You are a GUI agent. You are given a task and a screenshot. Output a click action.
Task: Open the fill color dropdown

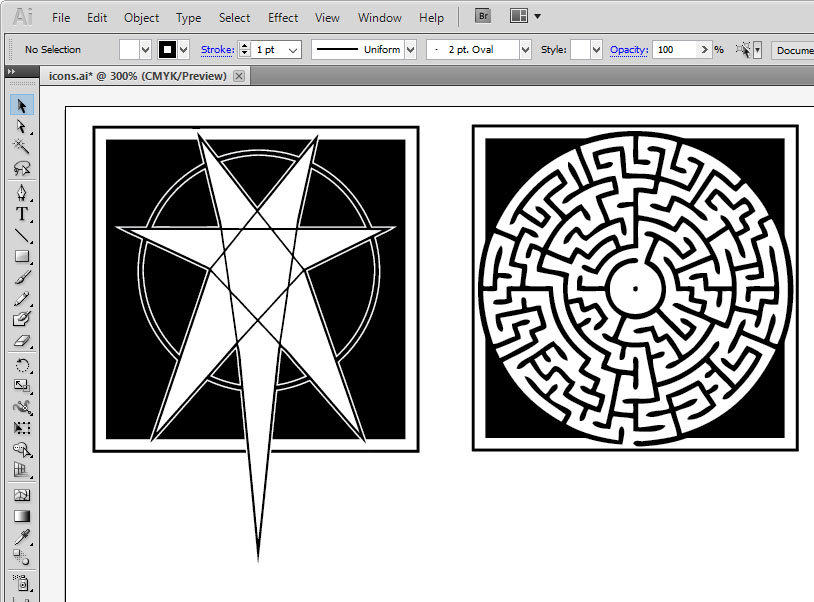[x=146, y=50]
